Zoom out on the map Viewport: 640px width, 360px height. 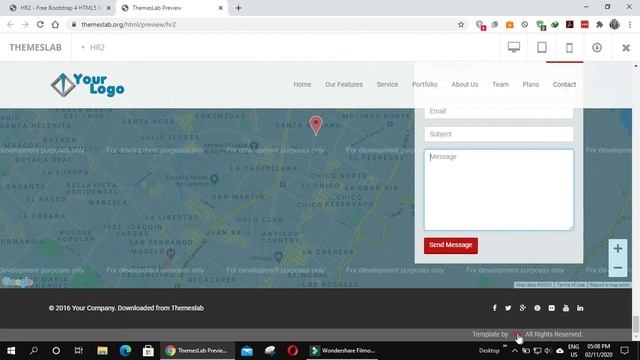tap(618, 268)
